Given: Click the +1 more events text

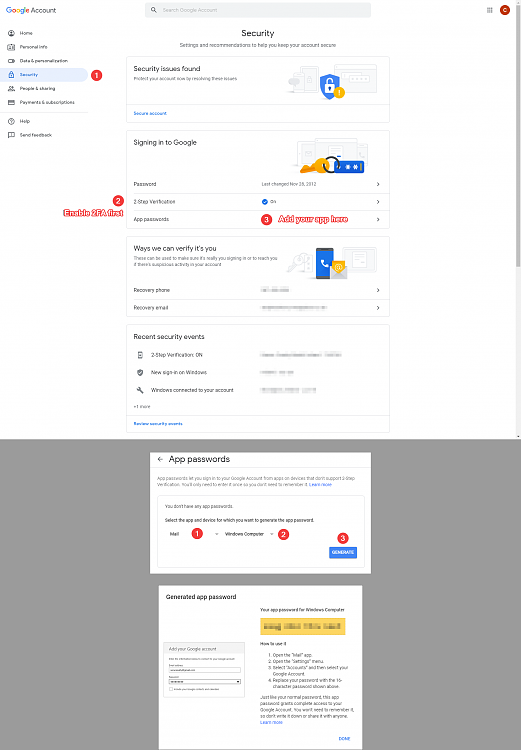Looking at the screenshot, I should [x=142, y=407].
